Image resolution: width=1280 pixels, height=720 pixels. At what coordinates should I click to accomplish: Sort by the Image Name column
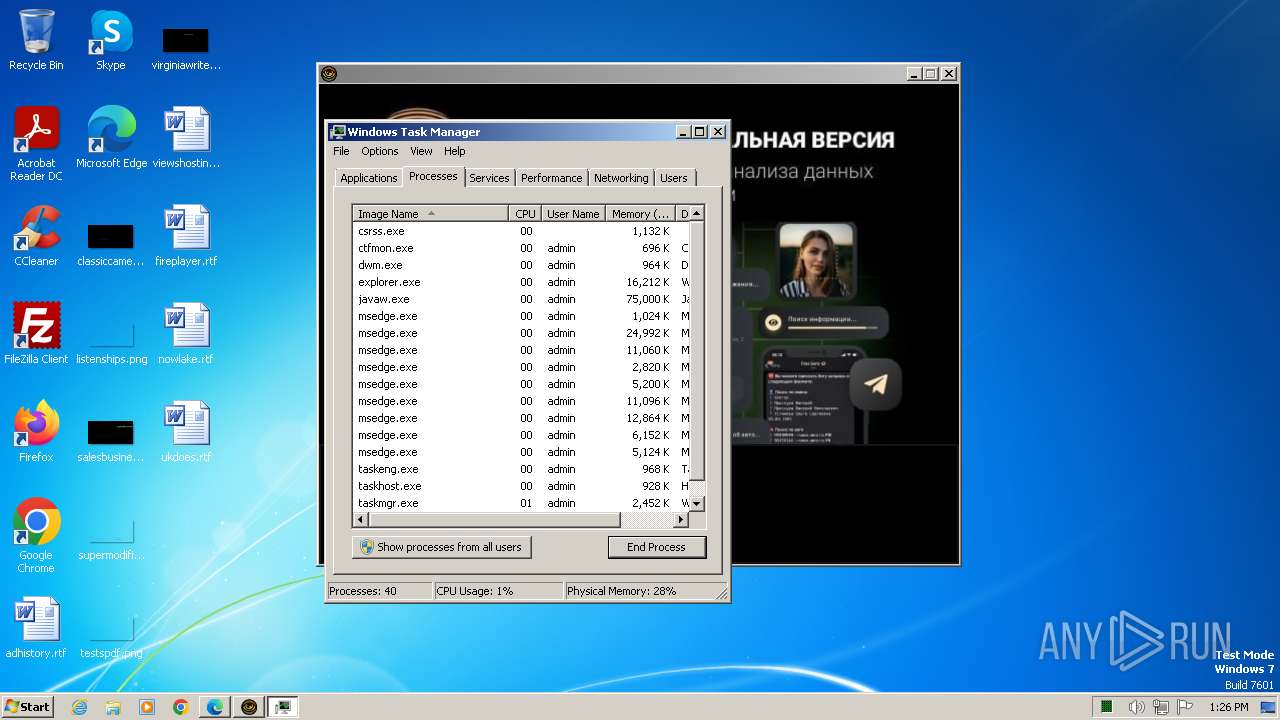pos(431,214)
